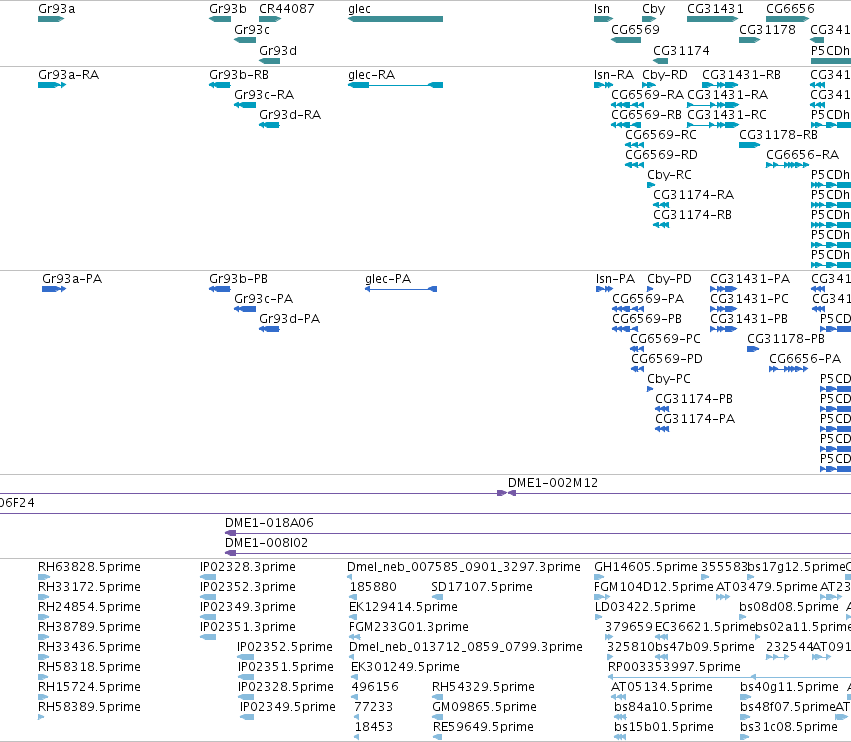The height and width of the screenshot is (742, 851).
Task: Click protein Gr93b-PB
Action: pyautogui.click(x=238, y=278)
